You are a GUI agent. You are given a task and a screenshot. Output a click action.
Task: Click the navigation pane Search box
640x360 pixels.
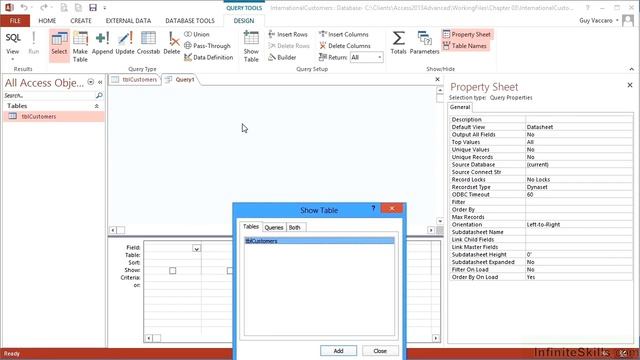[x=49, y=96]
